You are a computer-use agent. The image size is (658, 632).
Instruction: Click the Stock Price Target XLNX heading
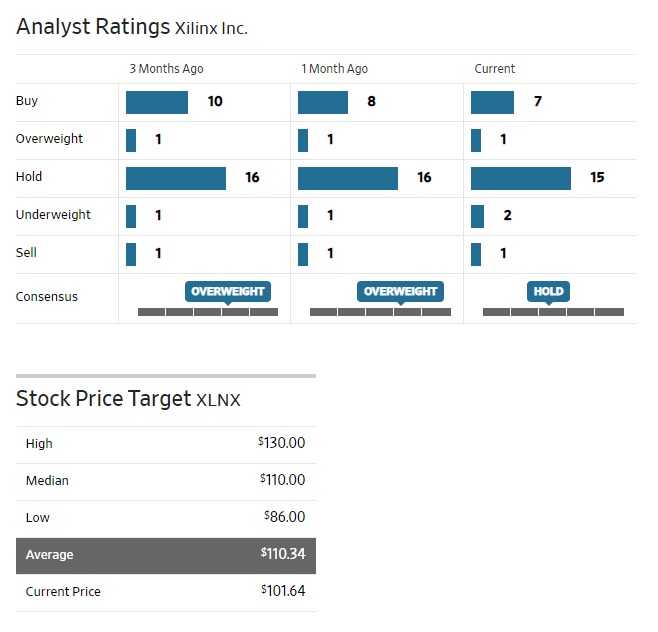(128, 399)
